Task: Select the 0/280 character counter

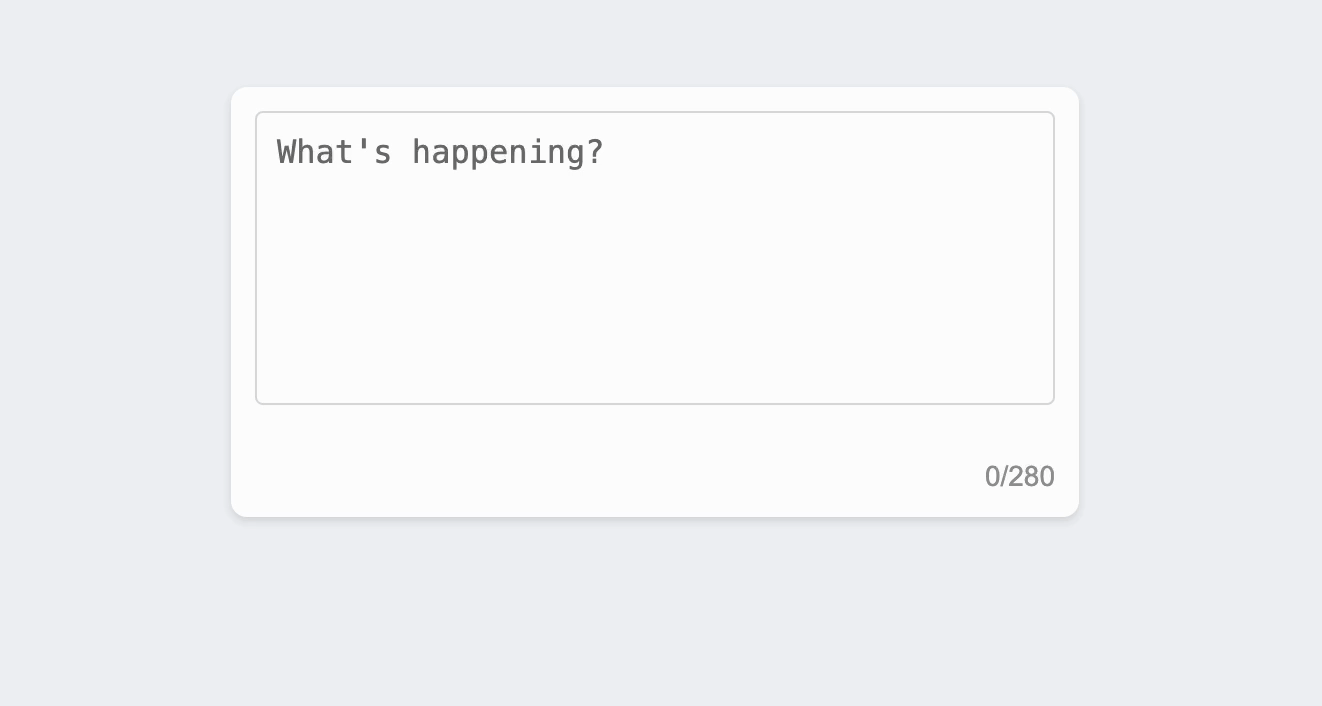Action: tap(1019, 477)
